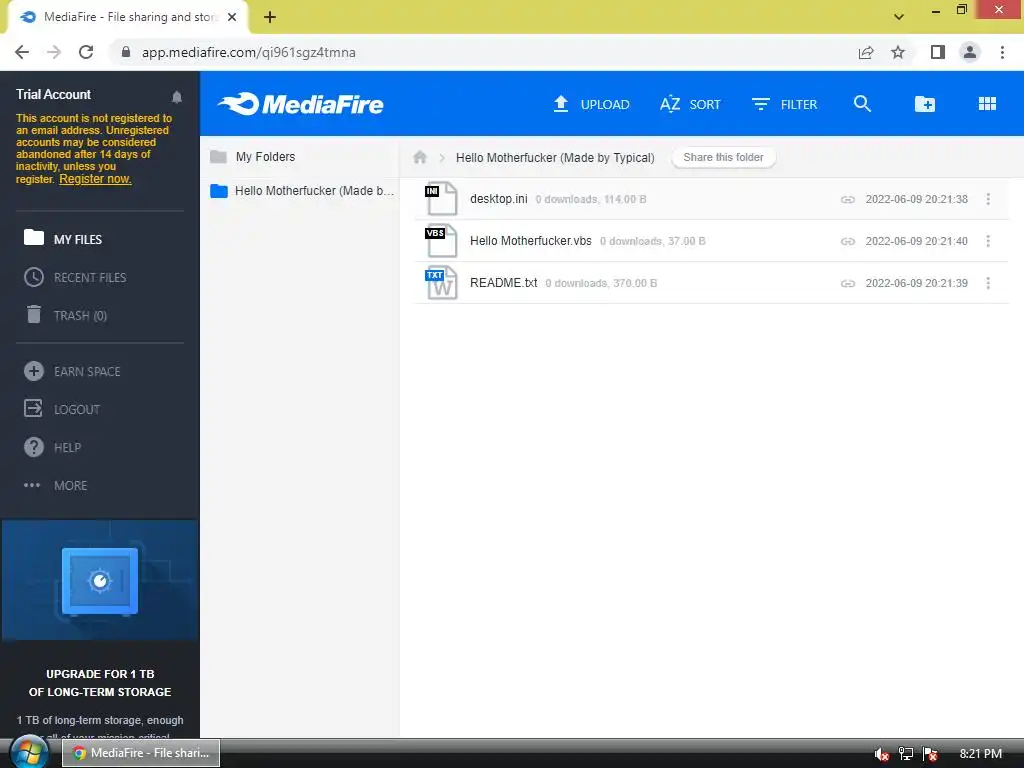Viewport: 1024px width, 768px height.
Task: Click the Register now link
Action: coord(95,179)
